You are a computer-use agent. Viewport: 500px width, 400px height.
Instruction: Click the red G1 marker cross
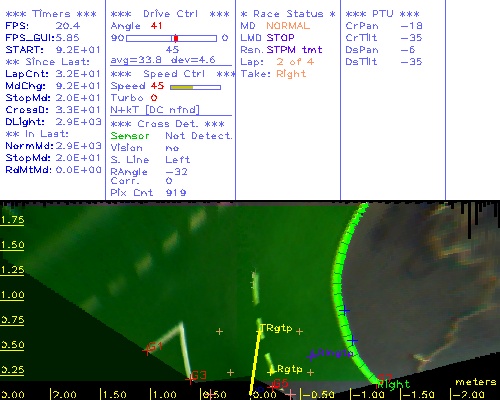pyautogui.click(x=147, y=351)
